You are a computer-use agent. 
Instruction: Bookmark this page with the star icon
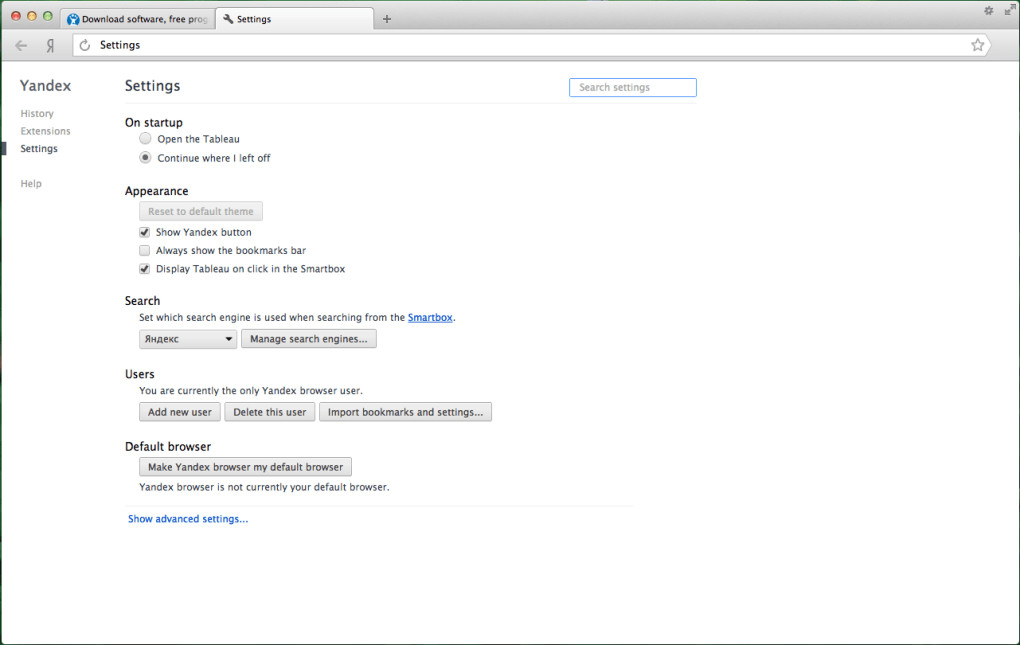pyautogui.click(x=977, y=45)
